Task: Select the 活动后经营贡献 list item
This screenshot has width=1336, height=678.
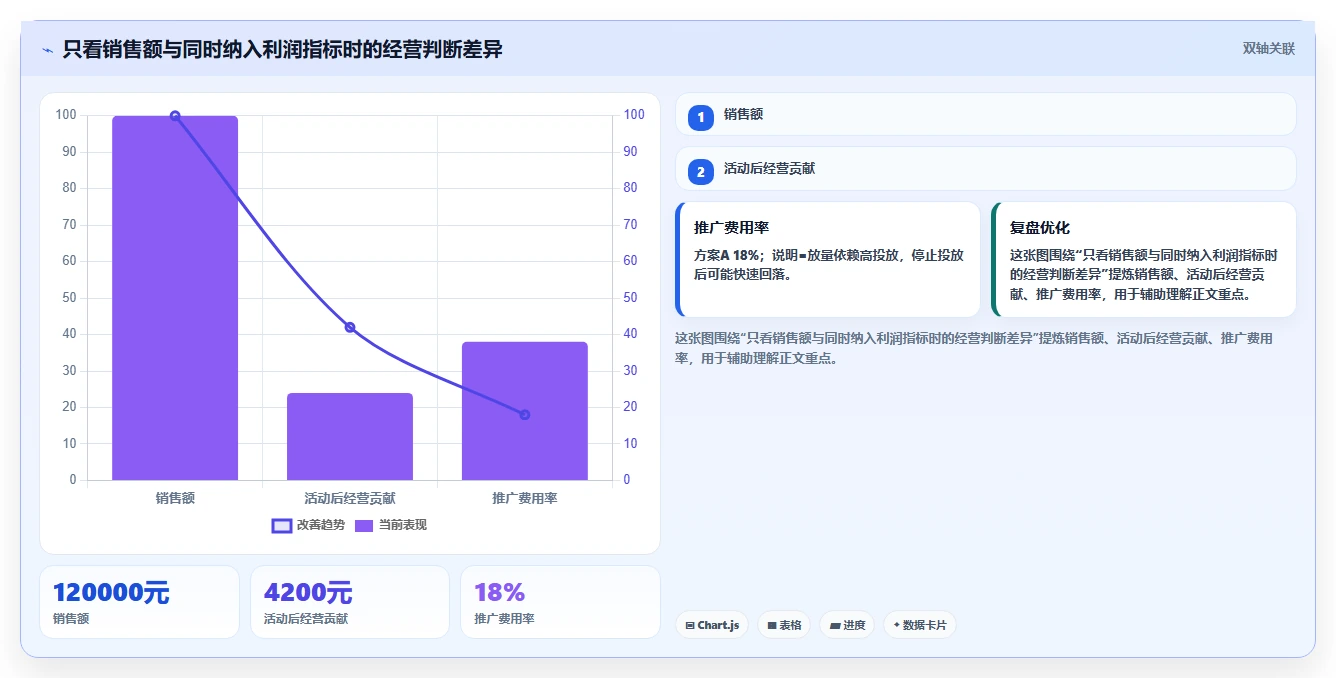Action: (986, 169)
